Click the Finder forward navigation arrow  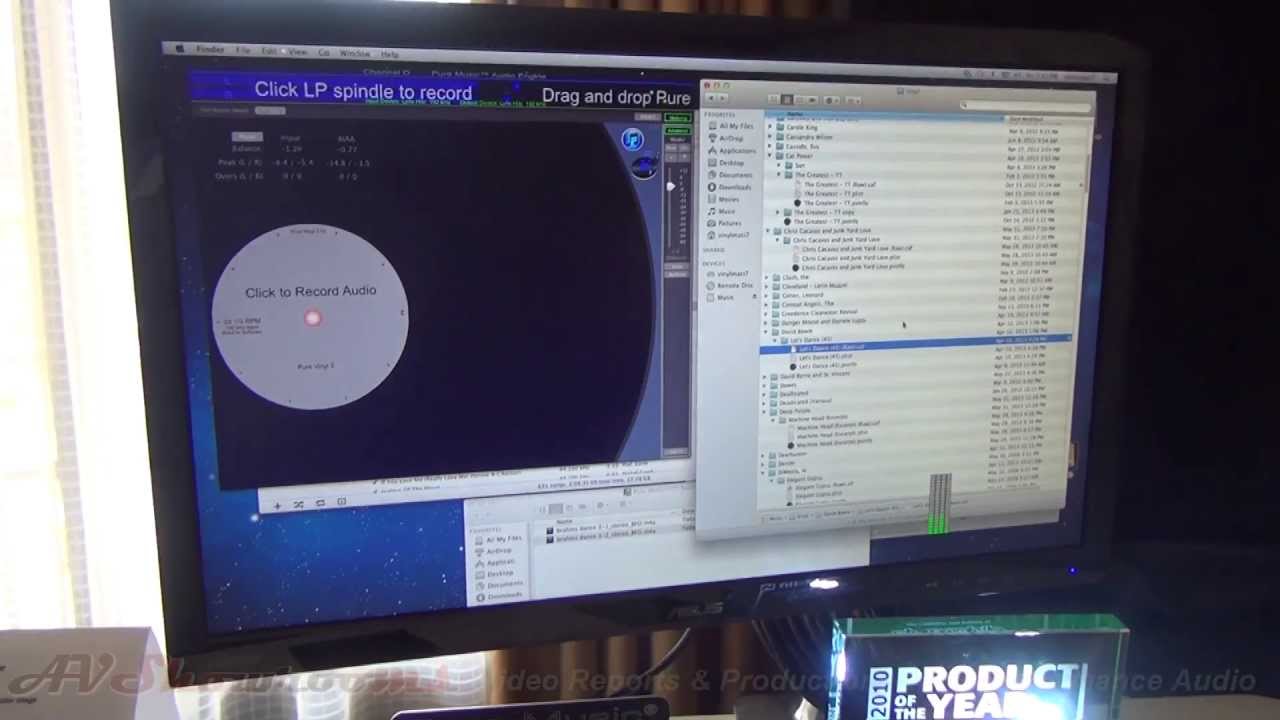pos(722,98)
